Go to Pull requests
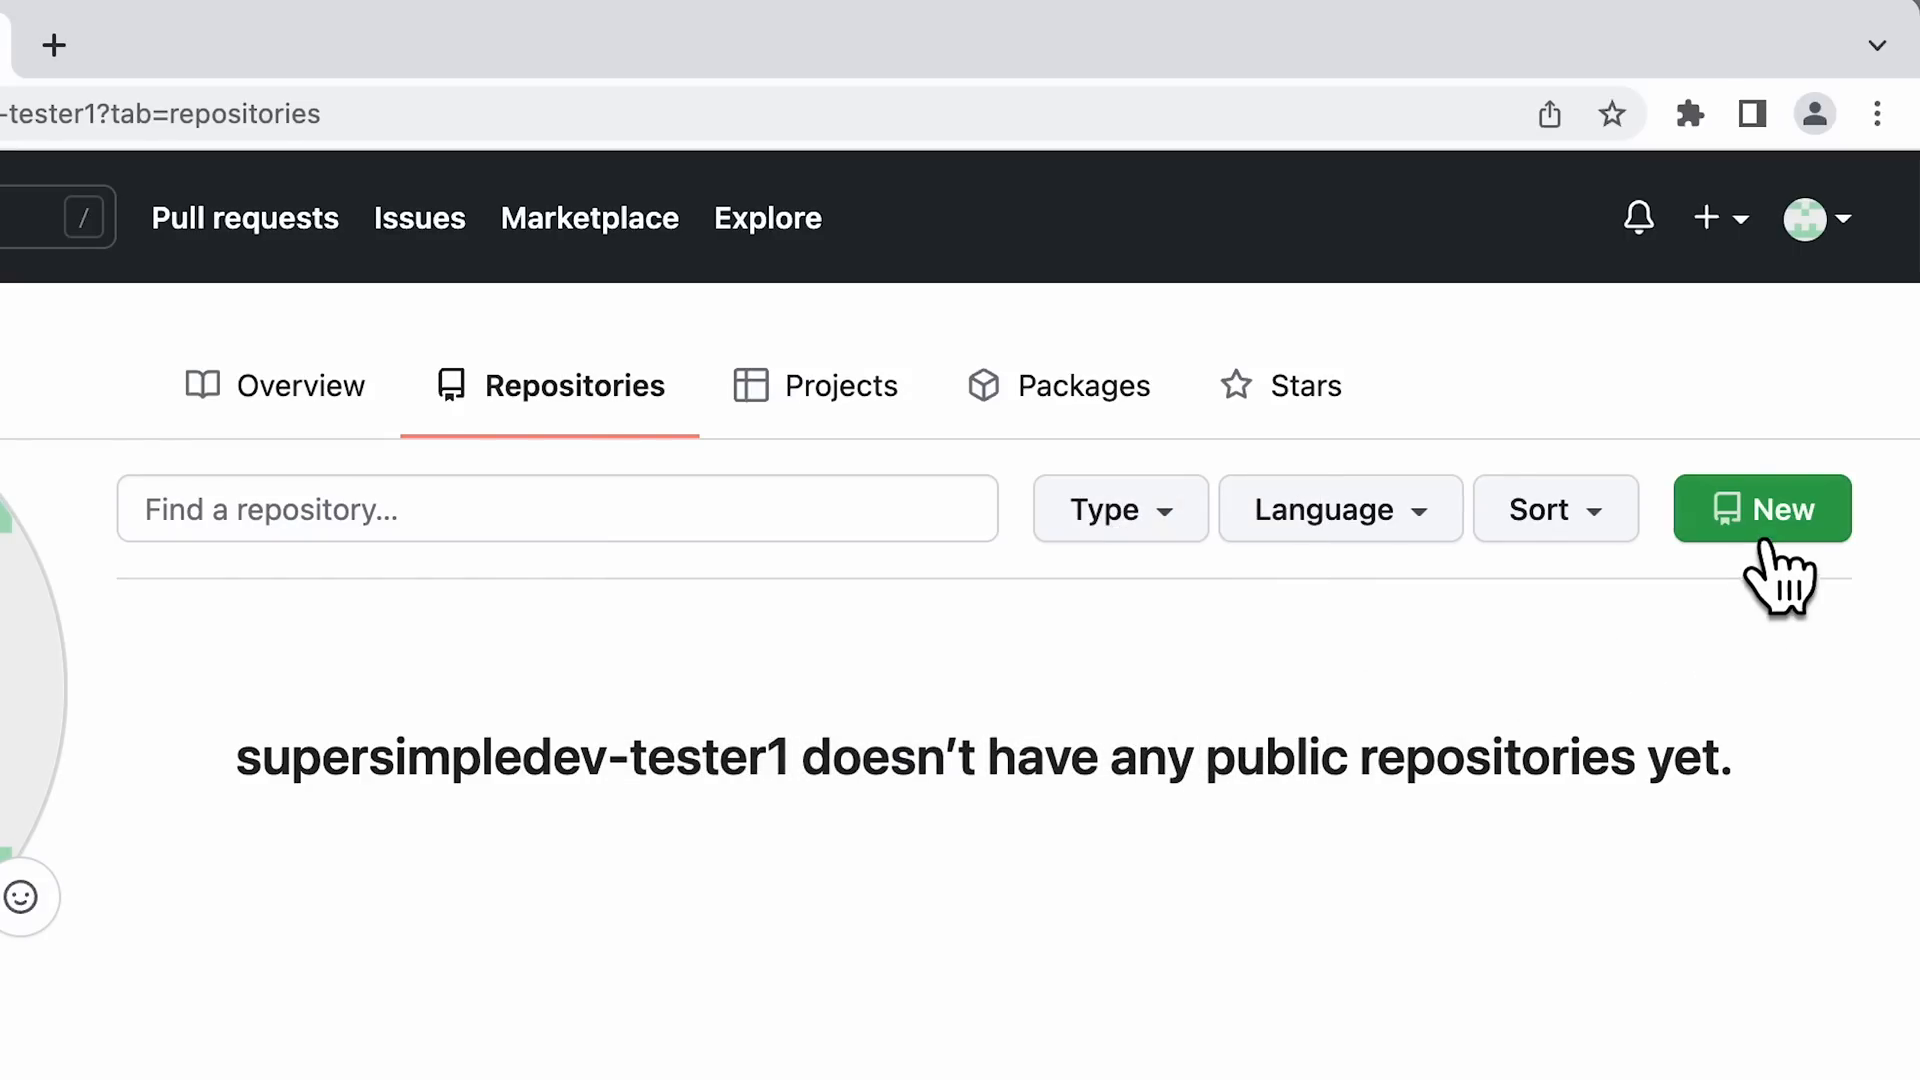Viewport: 1920px width, 1080px height. click(245, 218)
